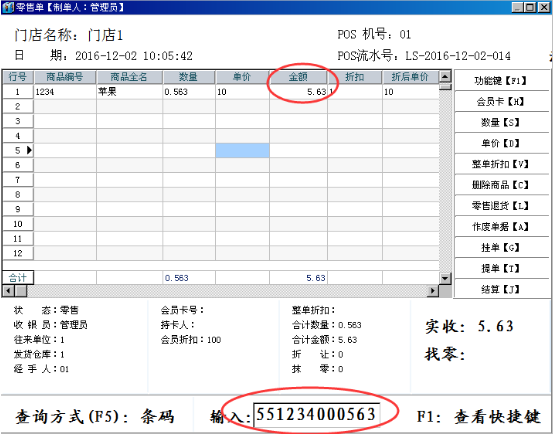
Task: Click the table scroll up arrow
Action: point(445,76)
